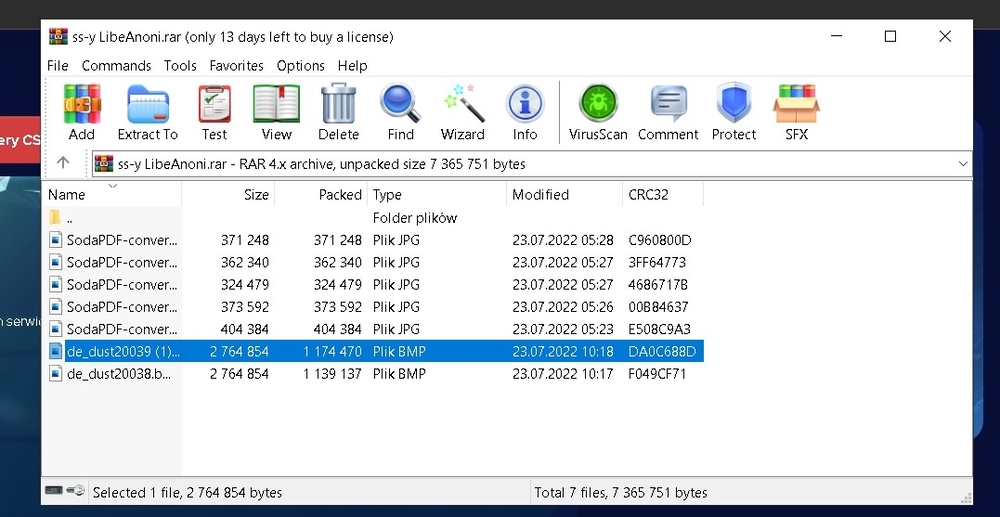Minimize the WinRAR window
The image size is (1000, 517).
[836, 36]
